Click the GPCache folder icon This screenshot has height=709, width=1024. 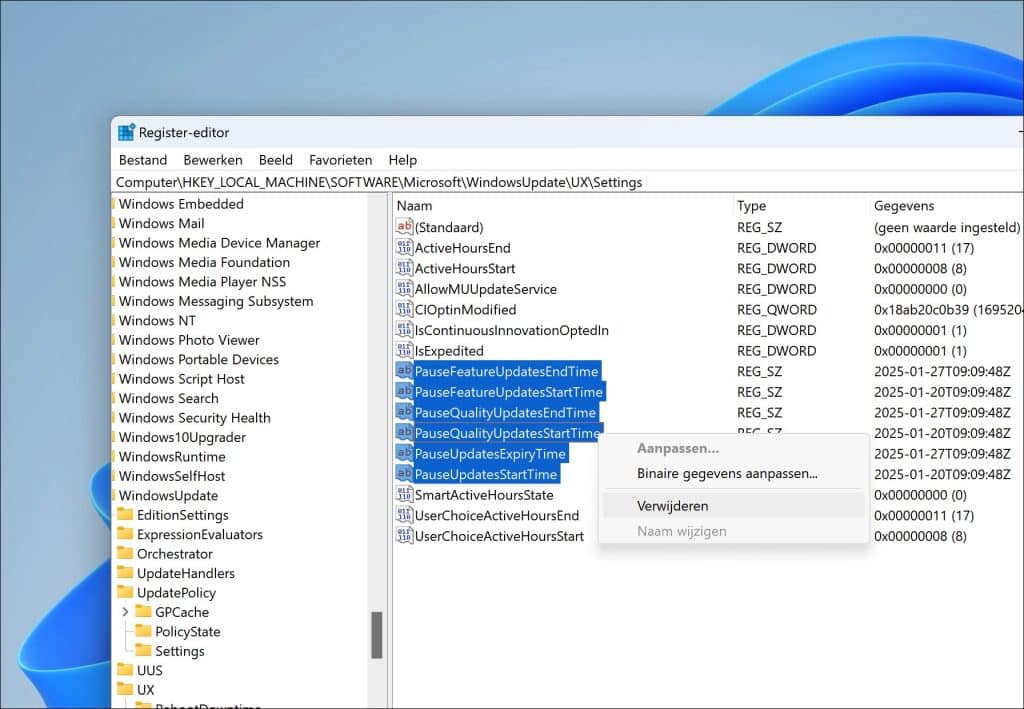coord(143,612)
